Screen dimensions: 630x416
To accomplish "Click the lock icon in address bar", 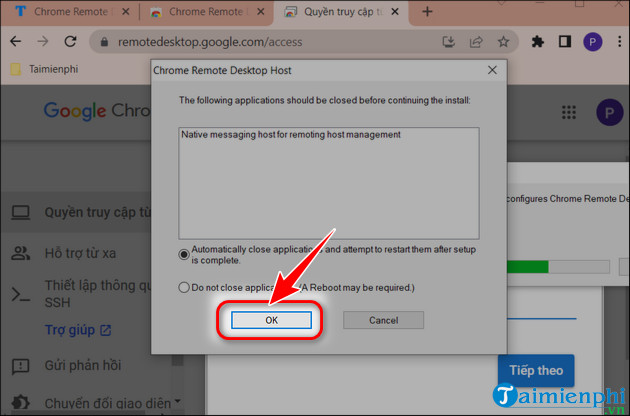I will (104, 42).
